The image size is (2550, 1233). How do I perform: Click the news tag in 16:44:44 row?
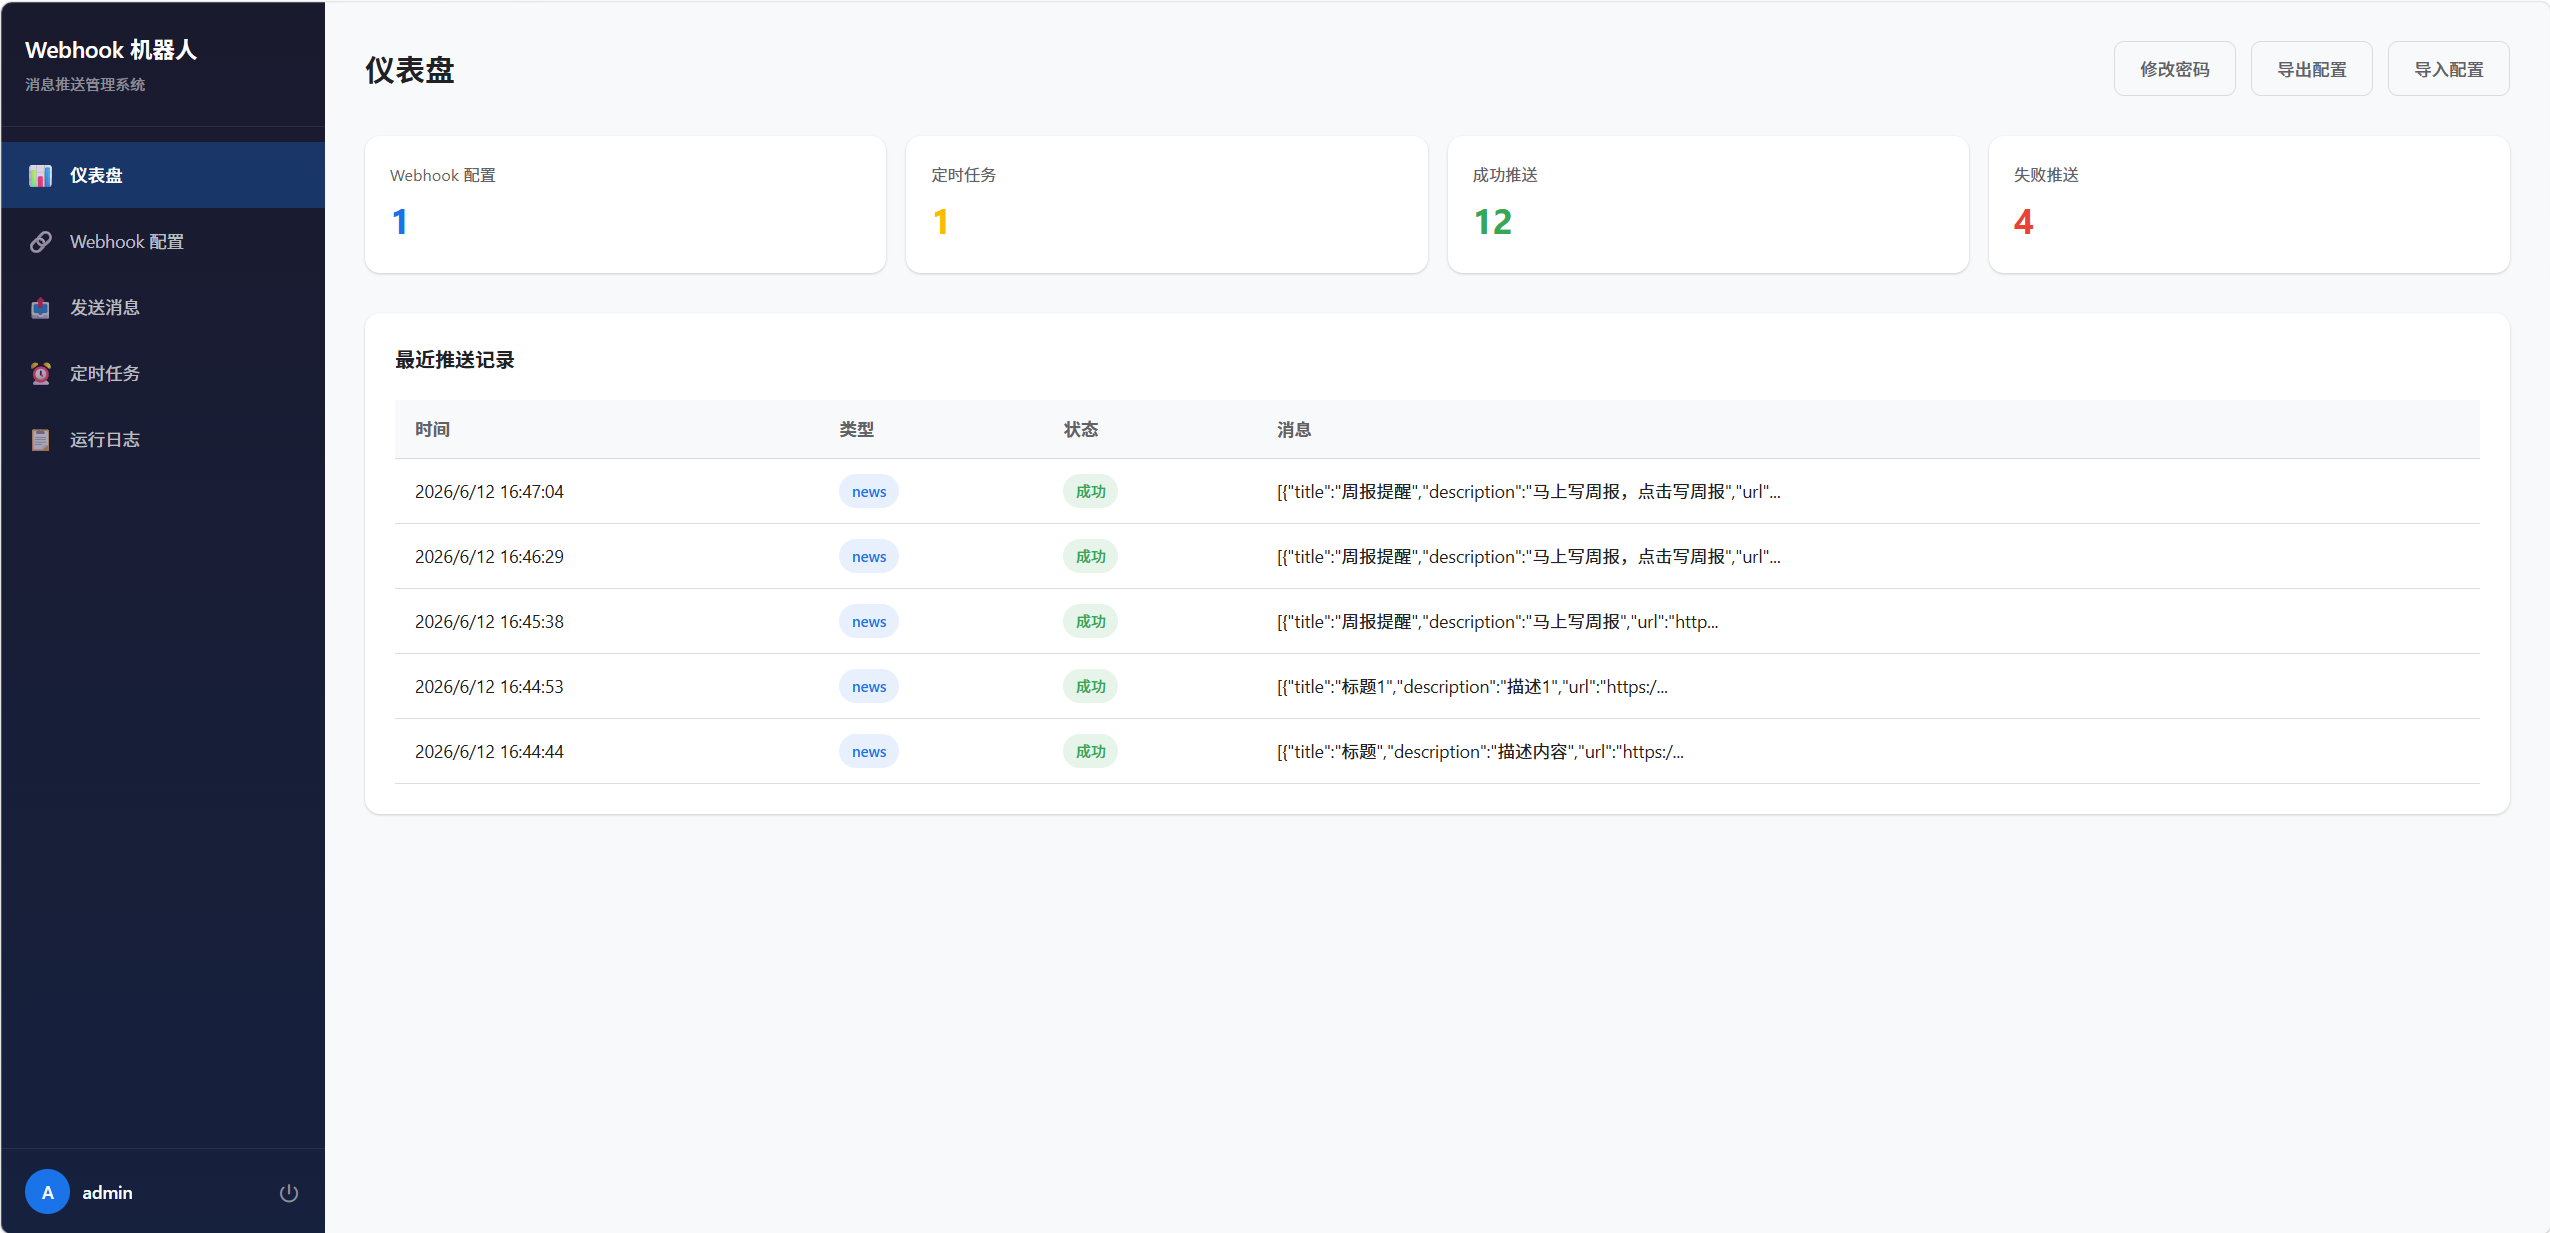click(x=868, y=751)
